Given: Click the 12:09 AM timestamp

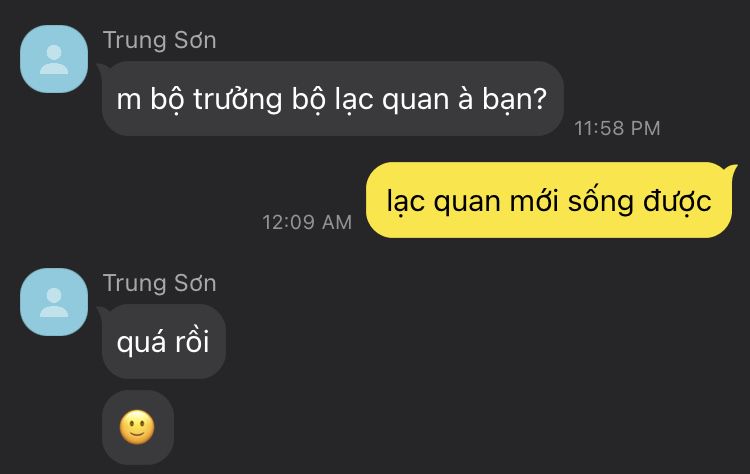Looking at the screenshot, I should (x=307, y=222).
